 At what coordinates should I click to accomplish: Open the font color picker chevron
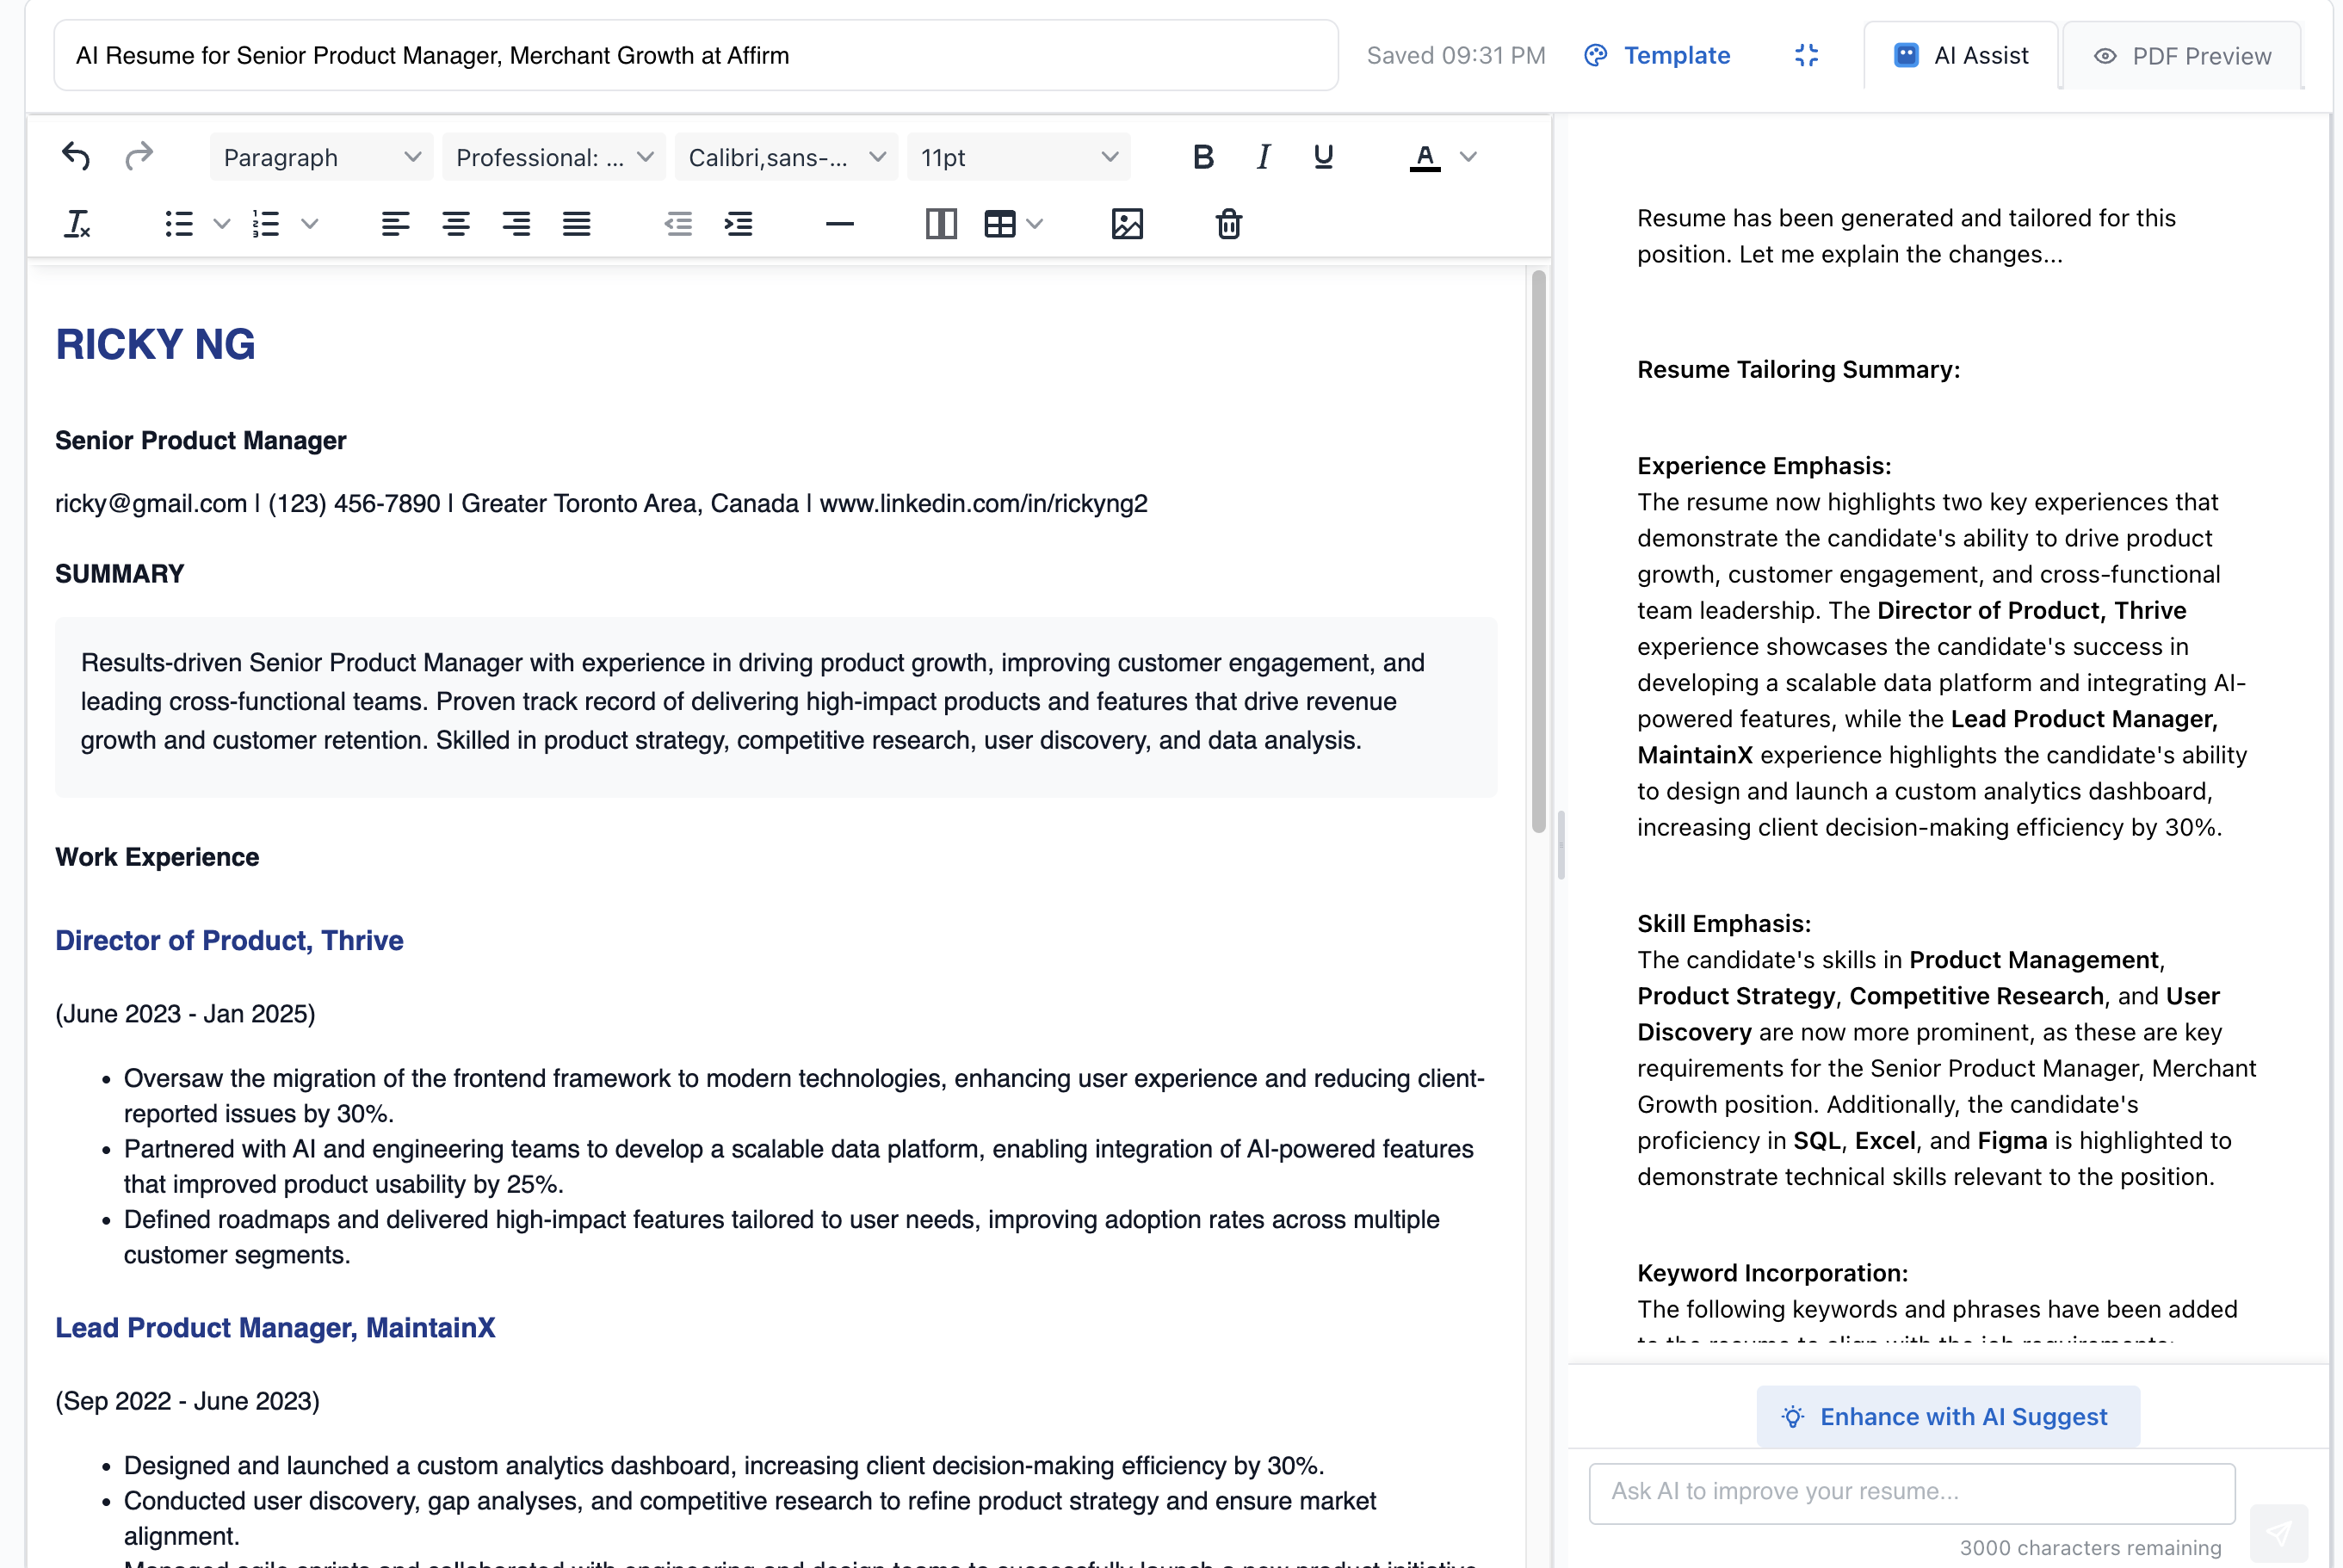[1469, 156]
